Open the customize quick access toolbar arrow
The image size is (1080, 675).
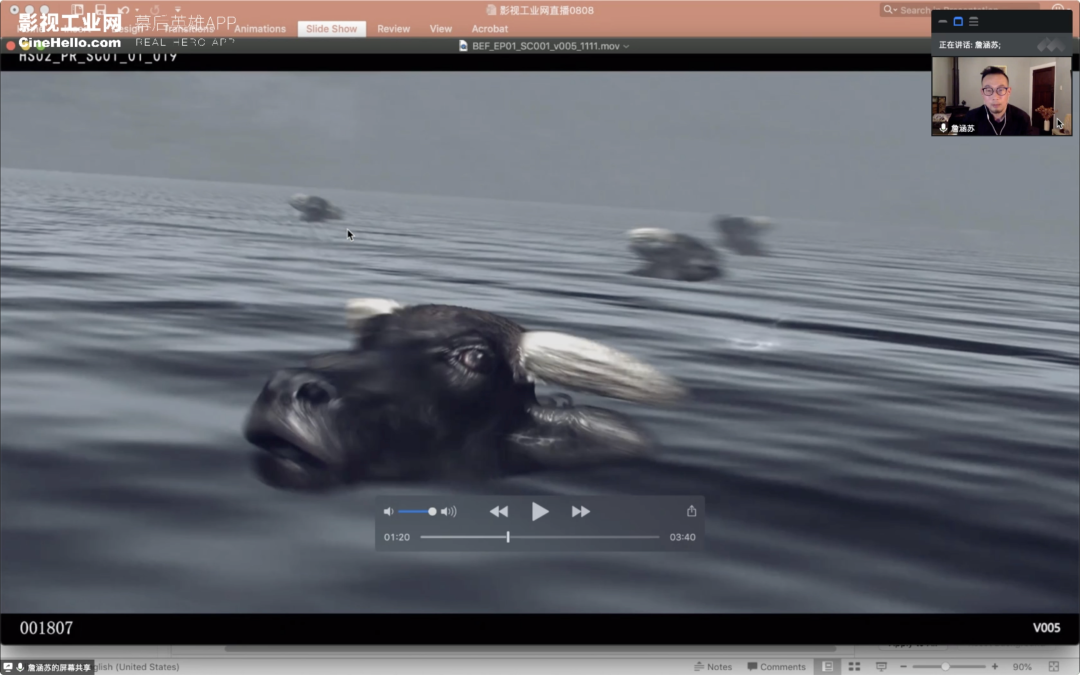point(178,10)
